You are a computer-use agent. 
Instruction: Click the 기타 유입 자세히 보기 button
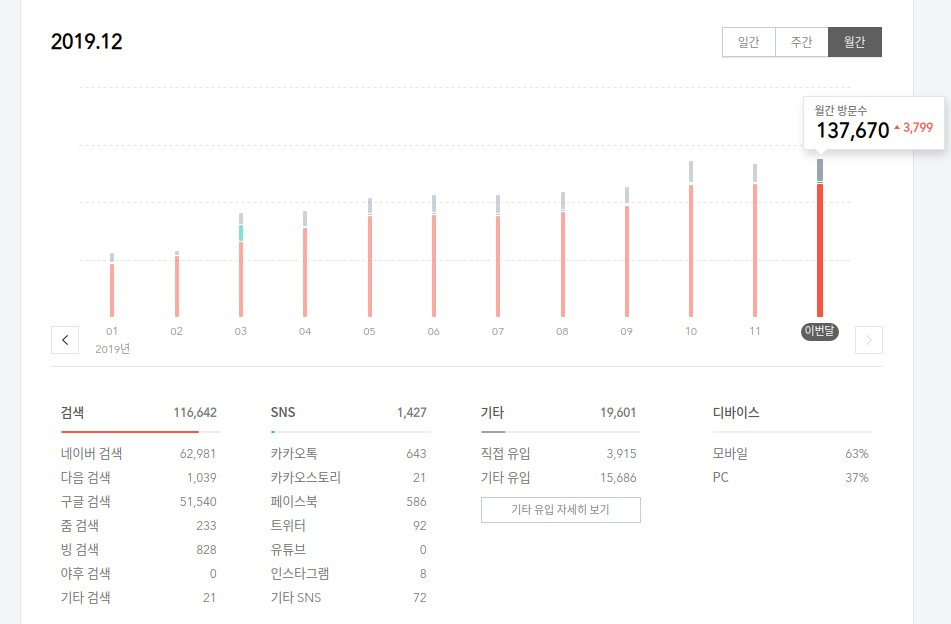[560, 510]
